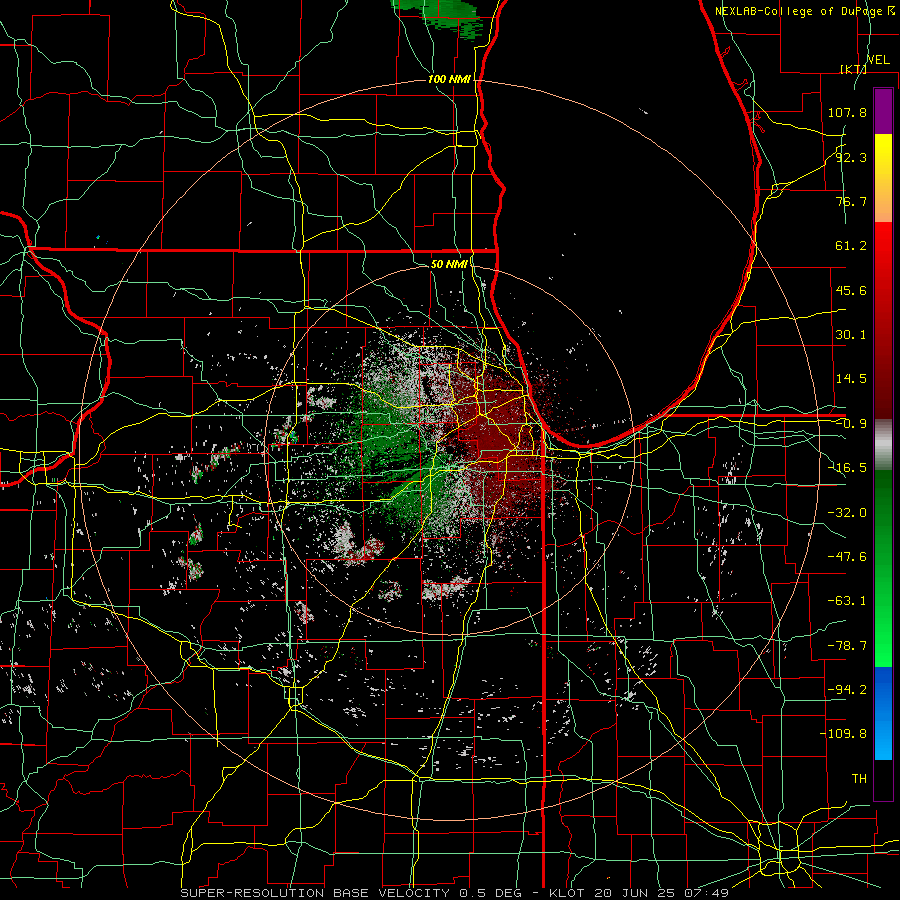
Task: Click the TH label on the legend
Action: tap(859, 779)
